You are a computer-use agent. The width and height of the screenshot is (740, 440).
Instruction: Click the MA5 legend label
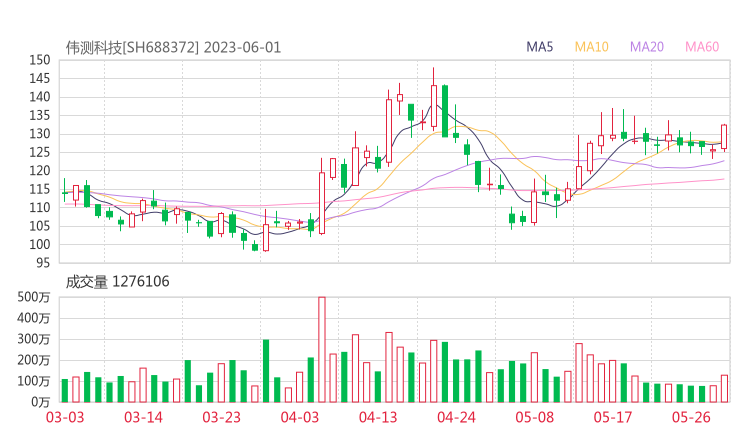pyautogui.click(x=539, y=47)
